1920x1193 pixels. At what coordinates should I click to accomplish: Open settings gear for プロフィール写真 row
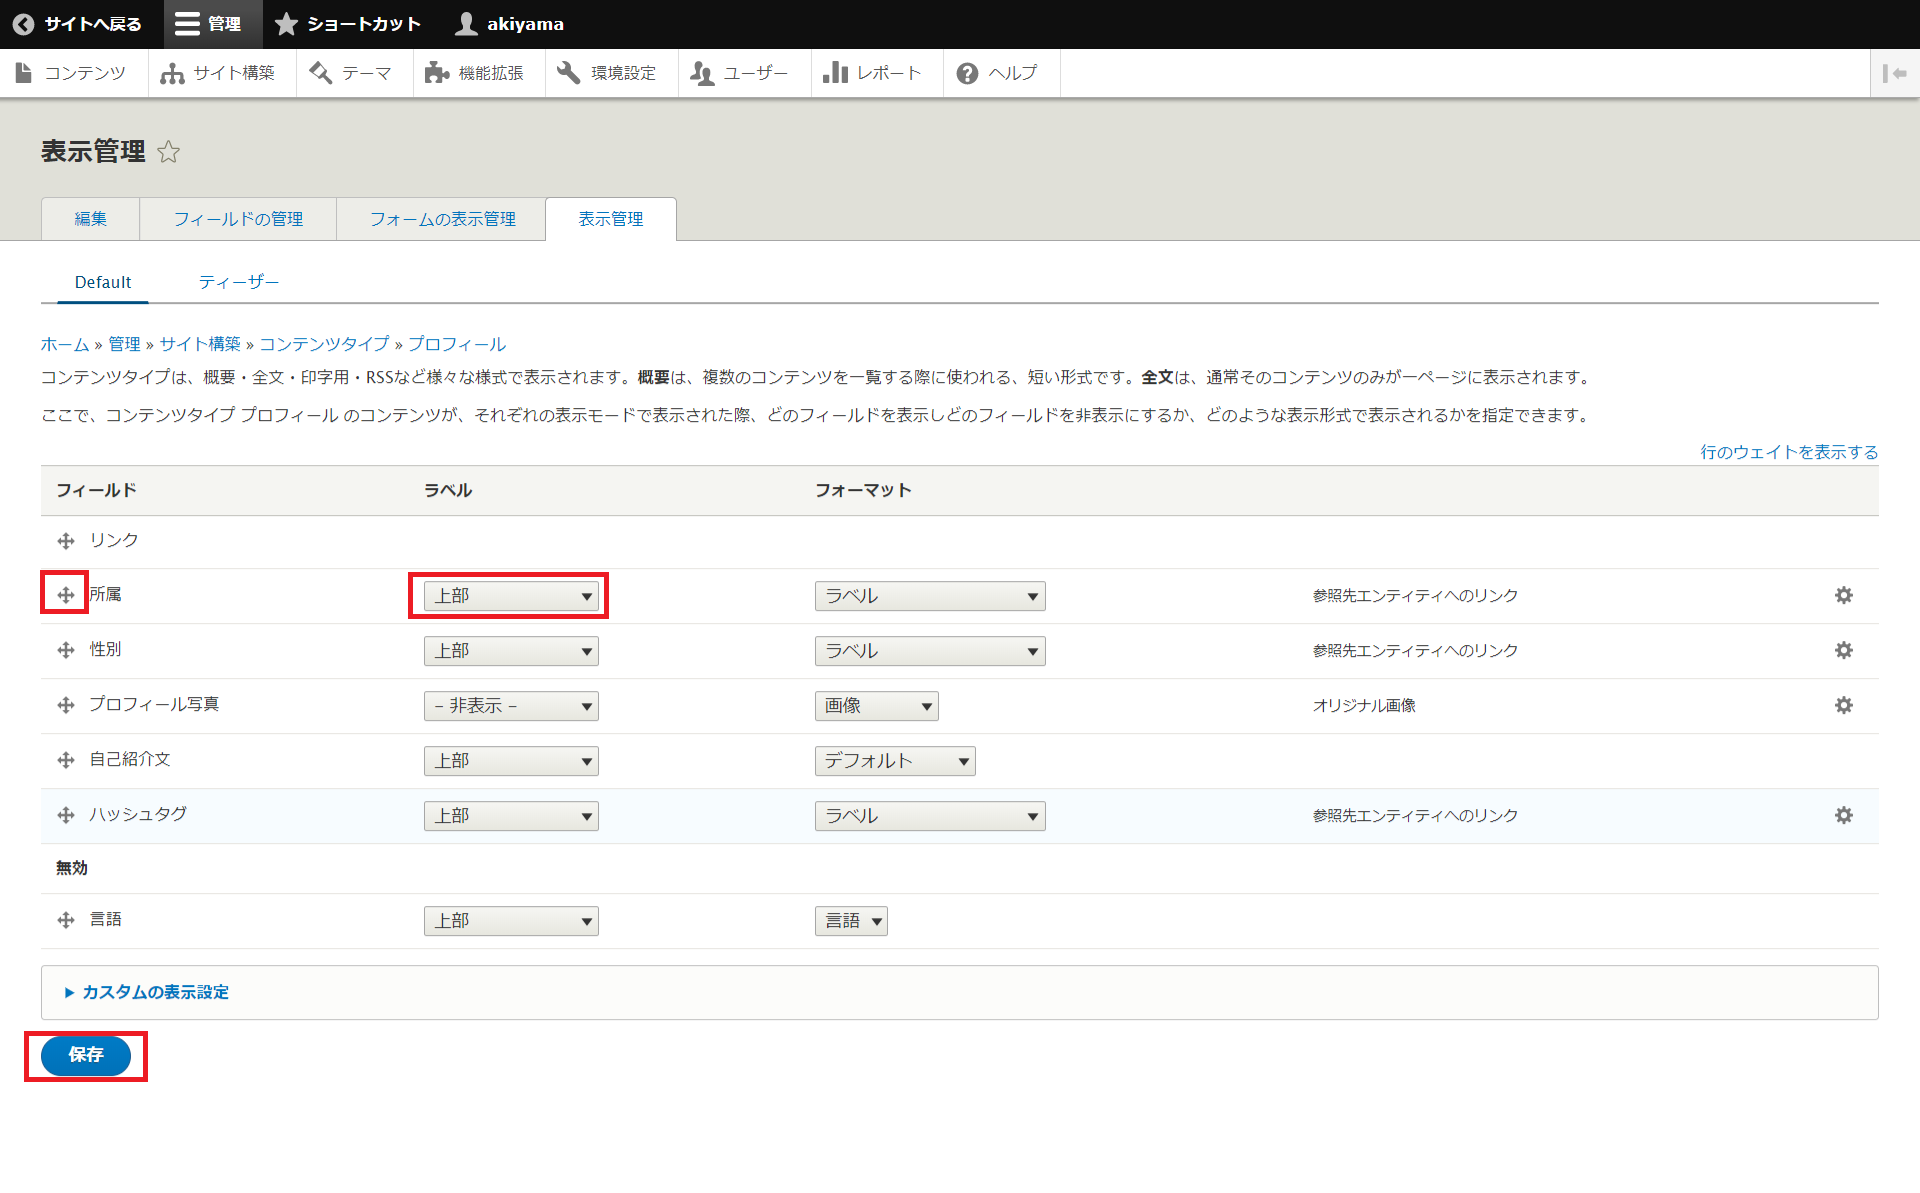pyautogui.click(x=1843, y=706)
